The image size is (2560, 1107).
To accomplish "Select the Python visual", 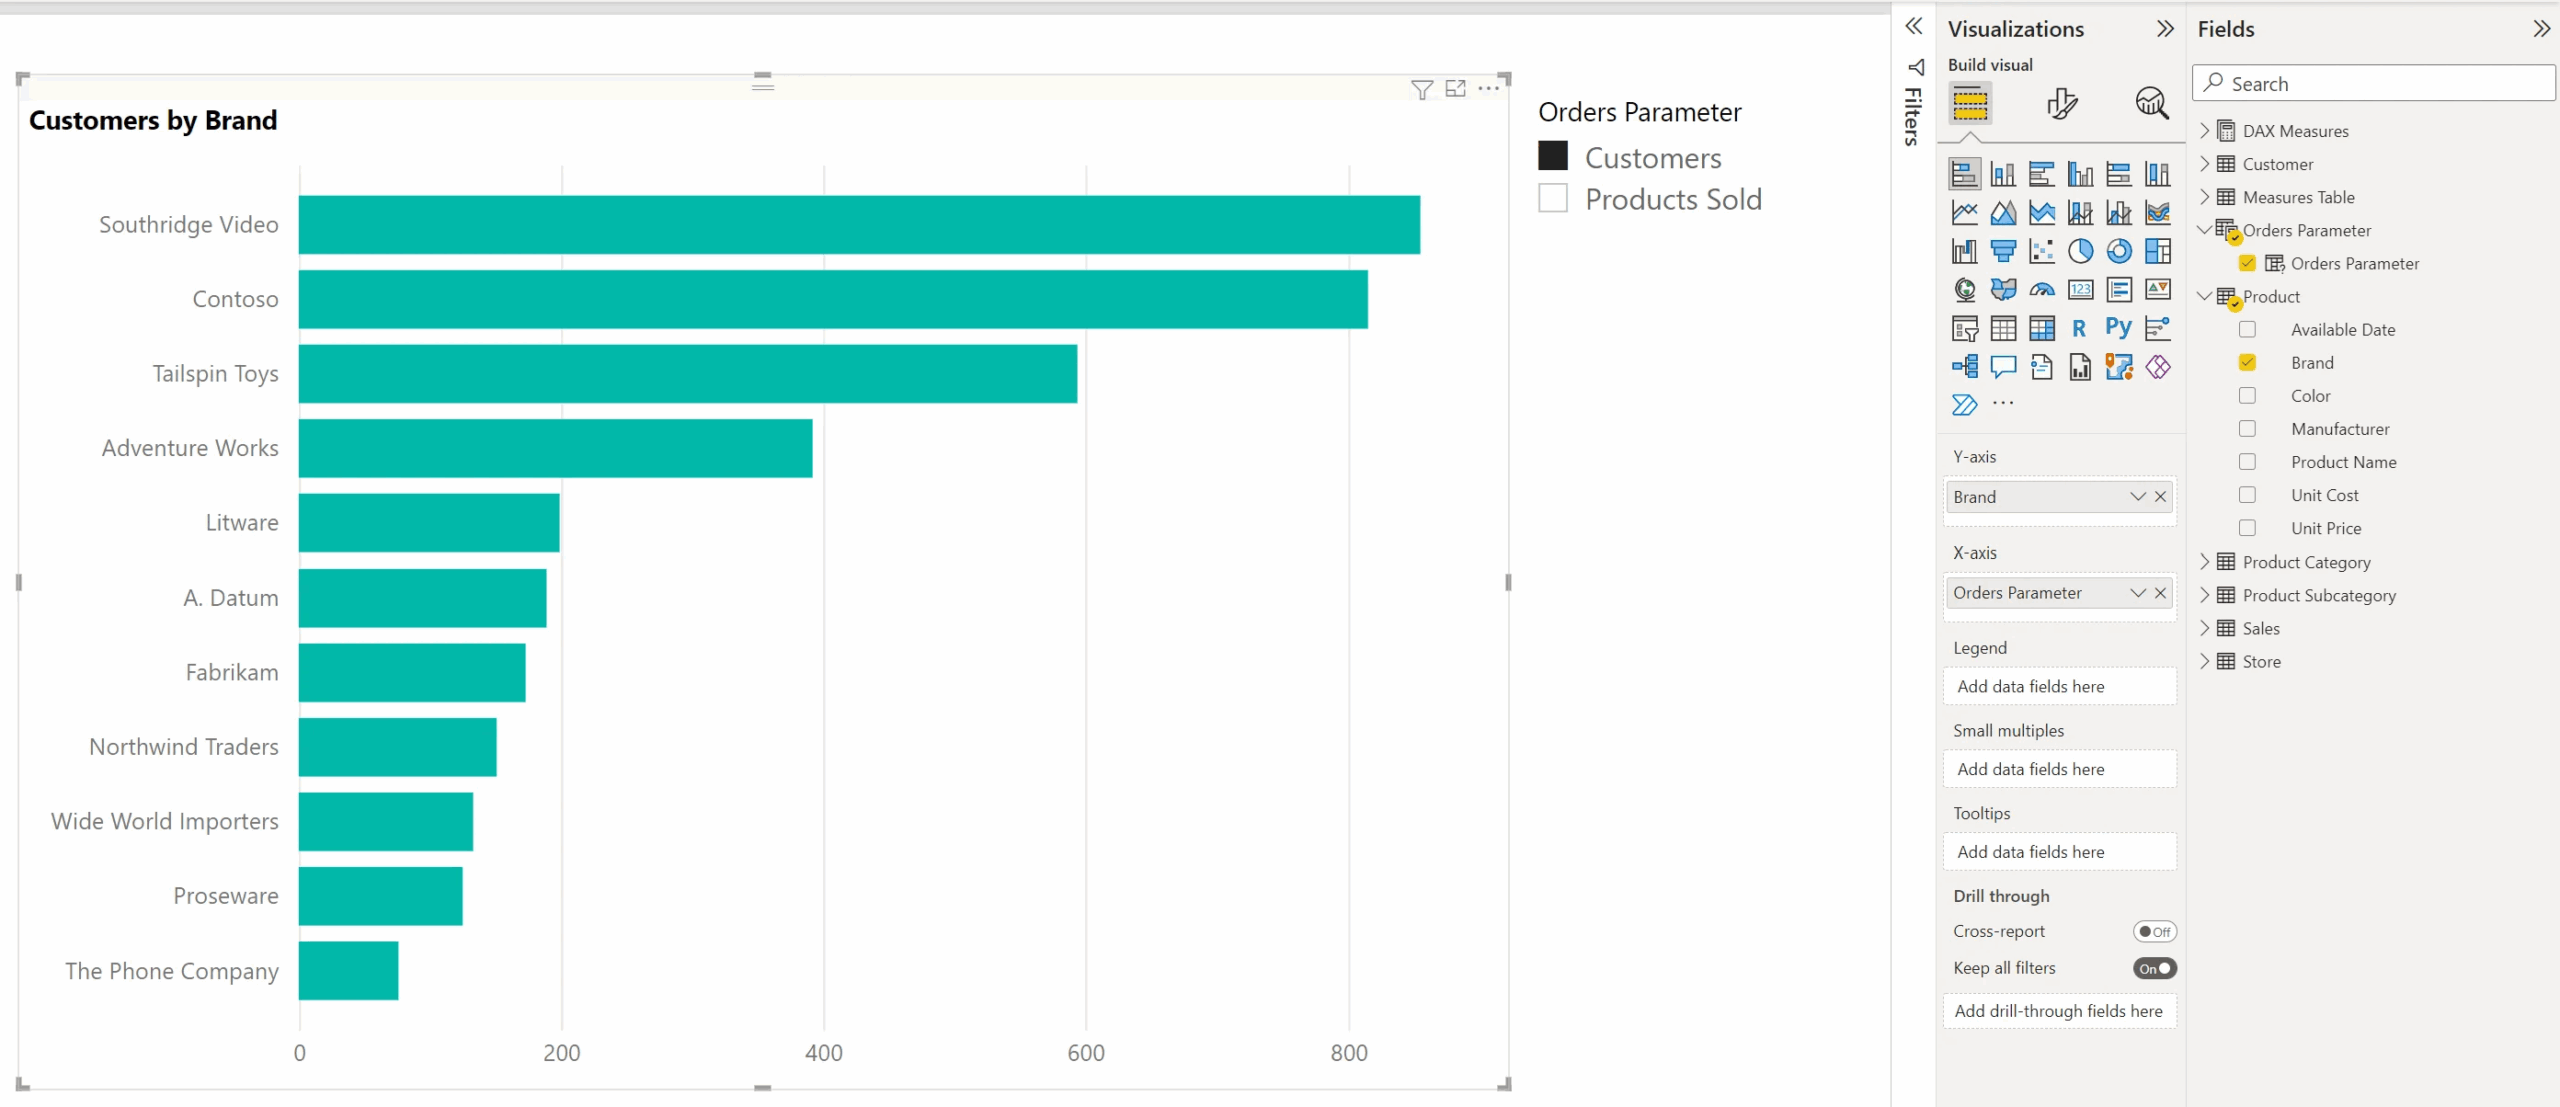I will [2118, 328].
